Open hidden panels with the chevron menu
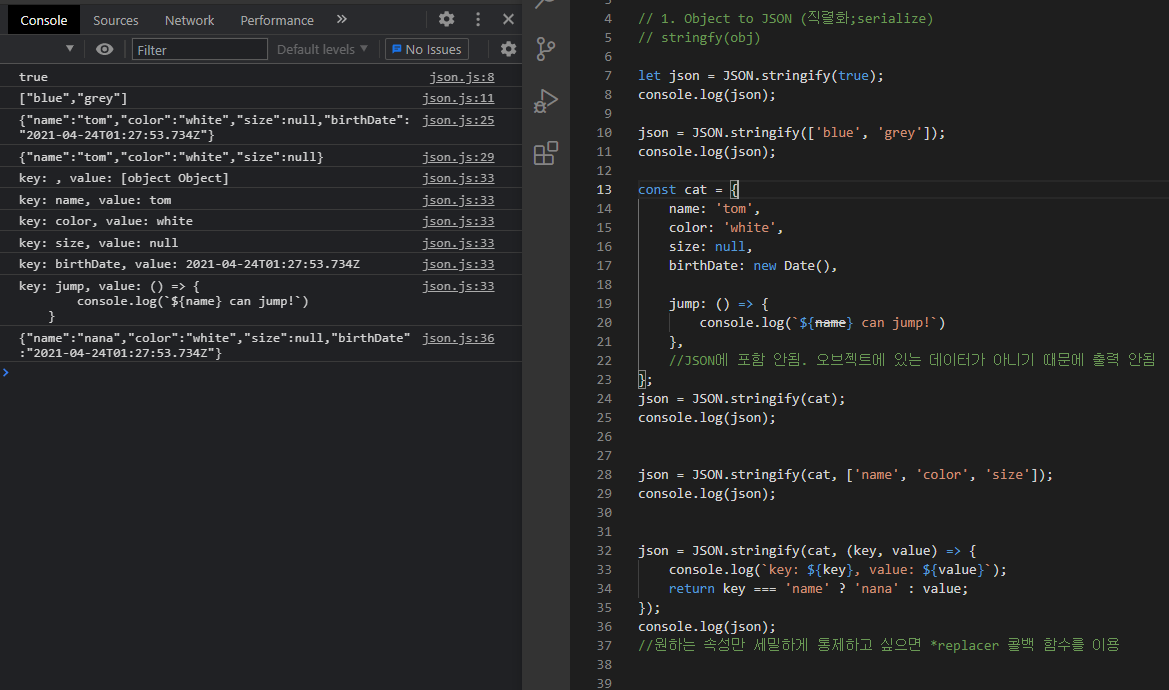Image resolution: width=1169 pixels, height=690 pixels. click(341, 19)
